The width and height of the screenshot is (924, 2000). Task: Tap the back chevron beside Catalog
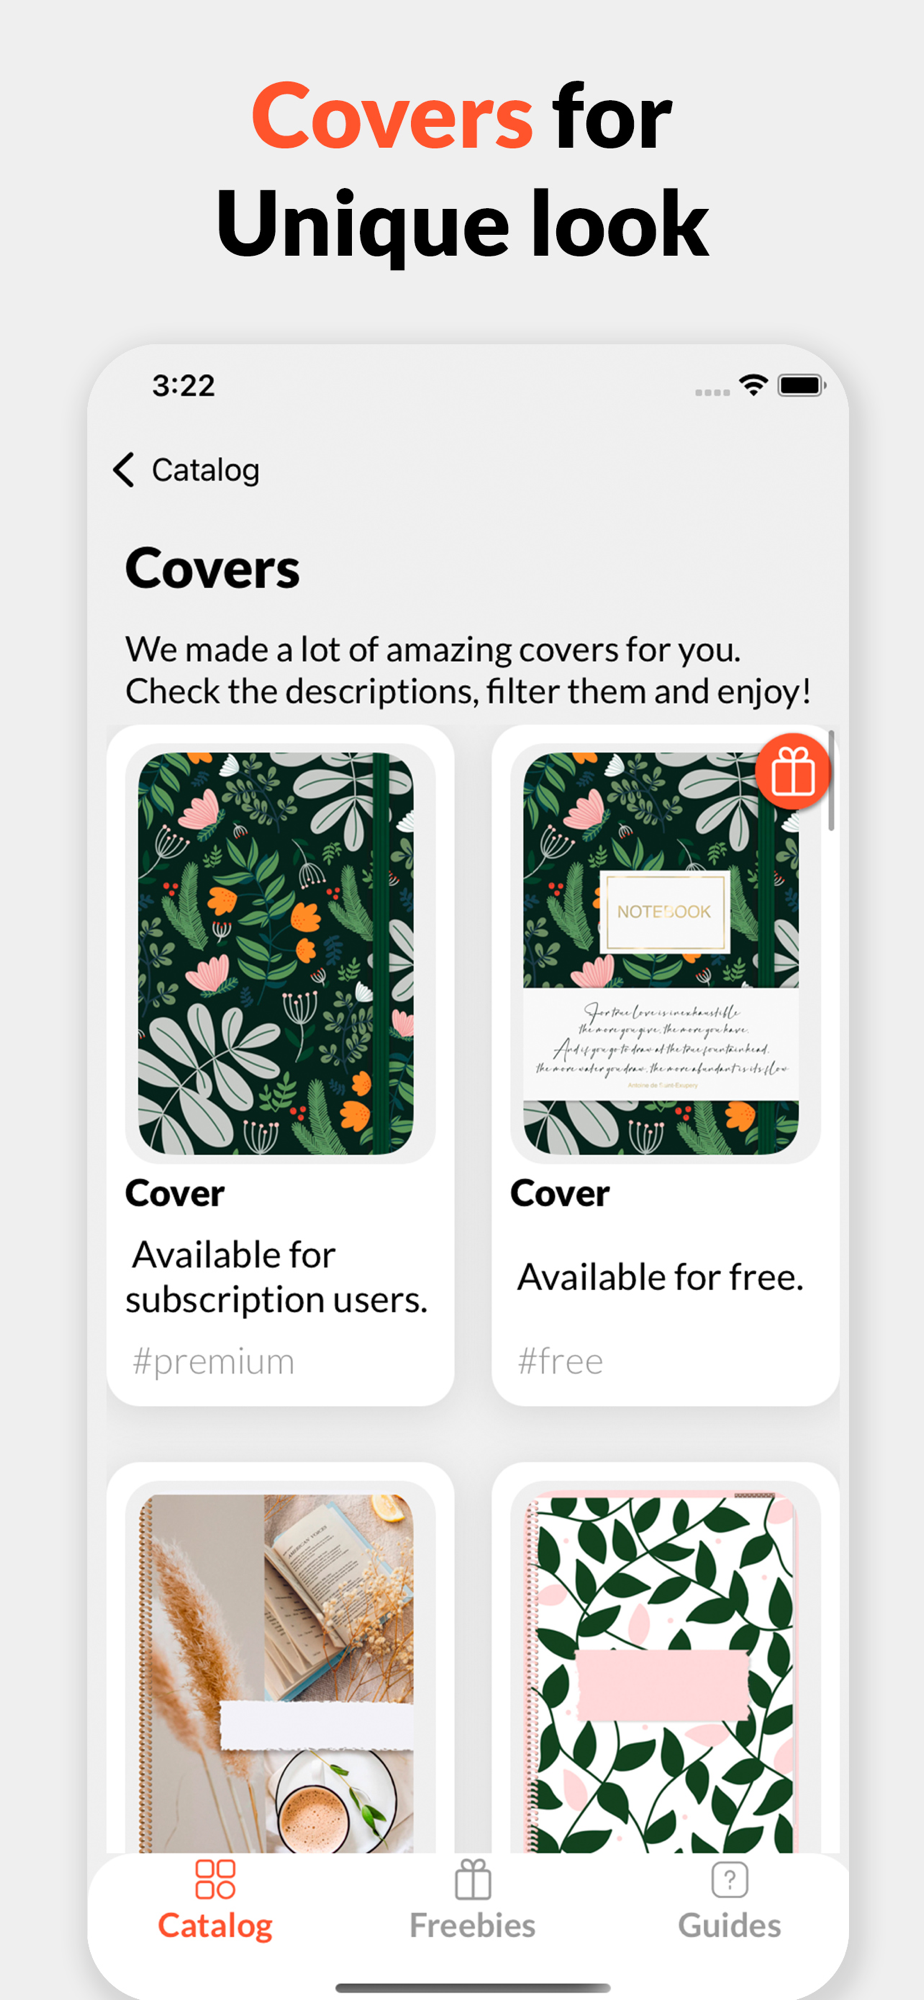(x=124, y=469)
